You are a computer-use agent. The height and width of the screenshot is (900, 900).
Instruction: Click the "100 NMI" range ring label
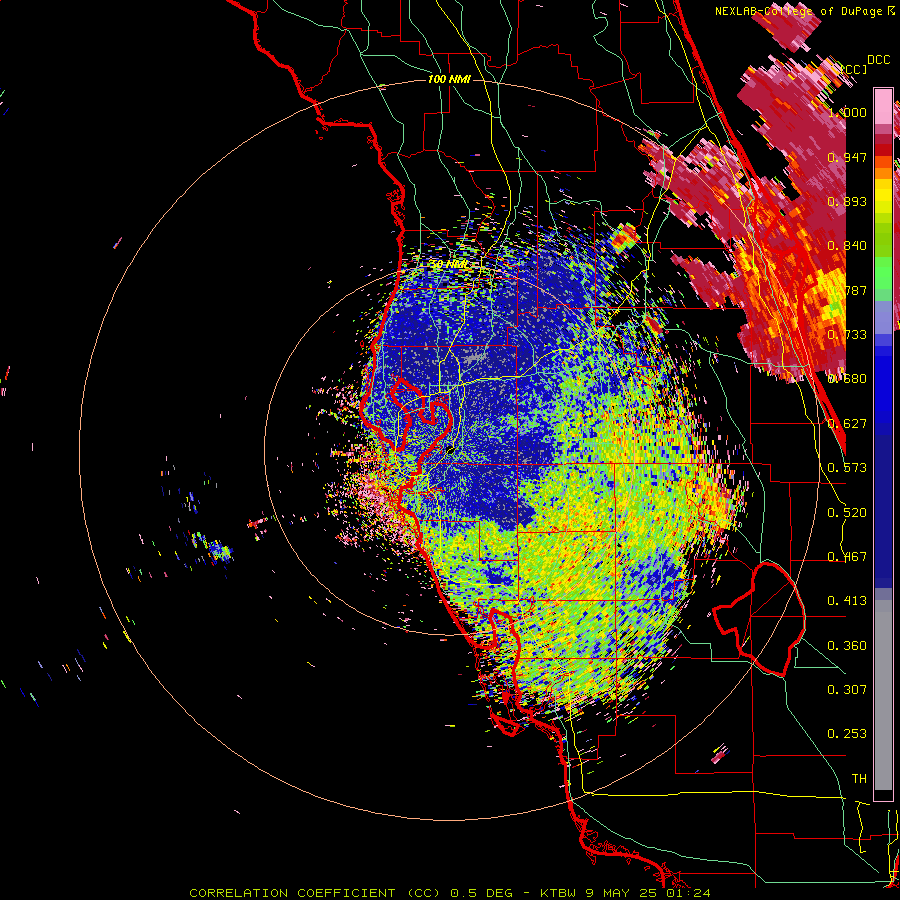[449, 79]
